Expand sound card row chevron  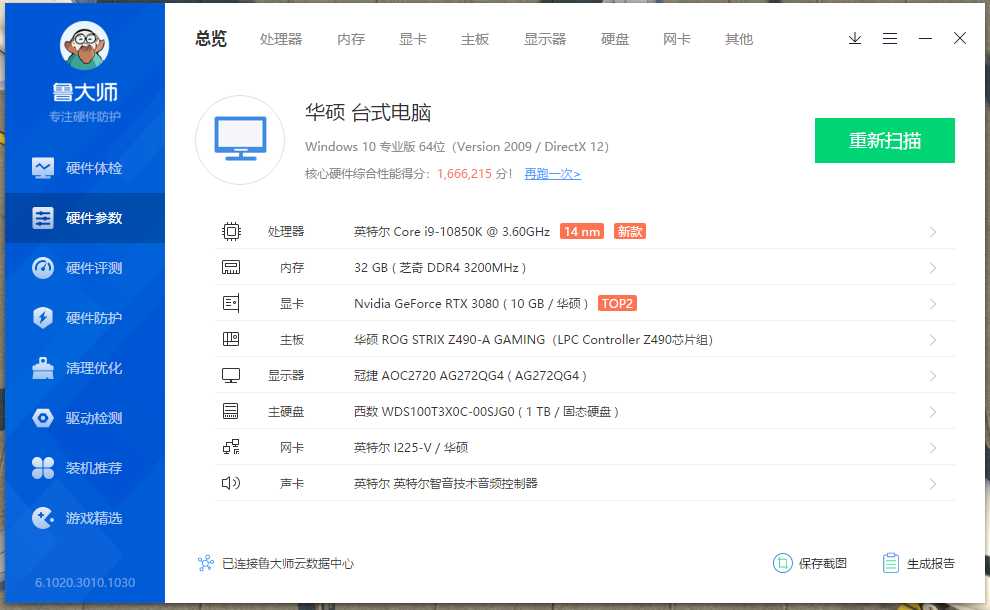tap(933, 484)
